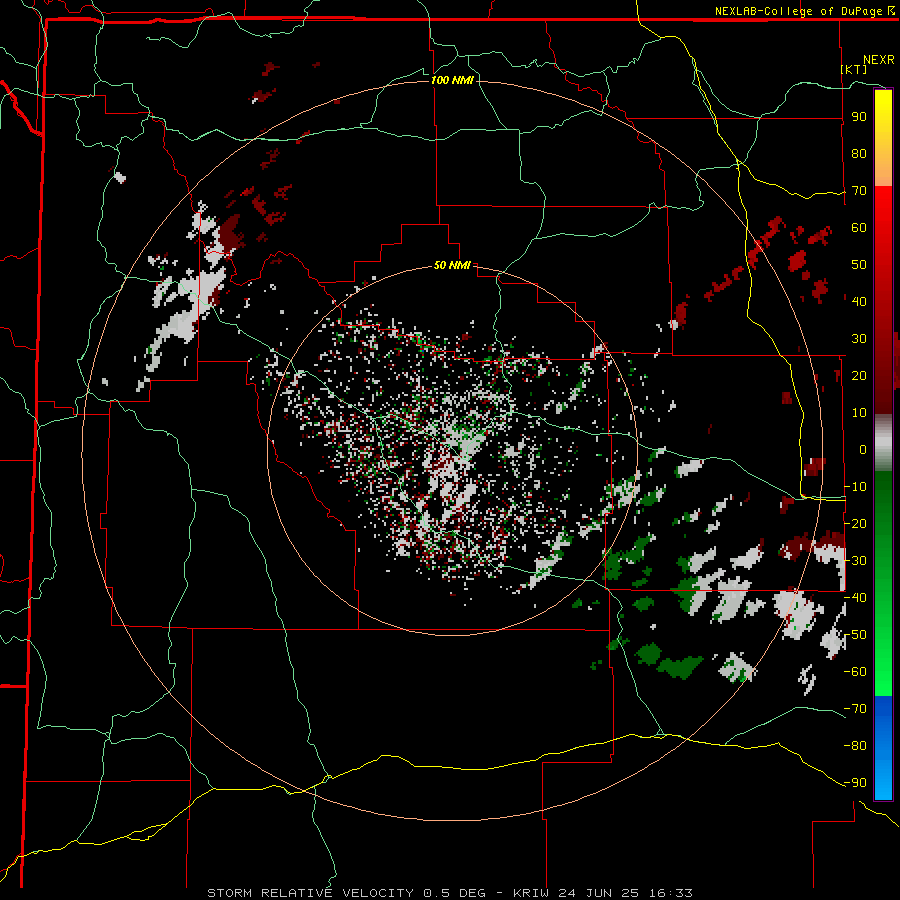
Task: Click the 0 value on velocity scale
Action: [863, 449]
